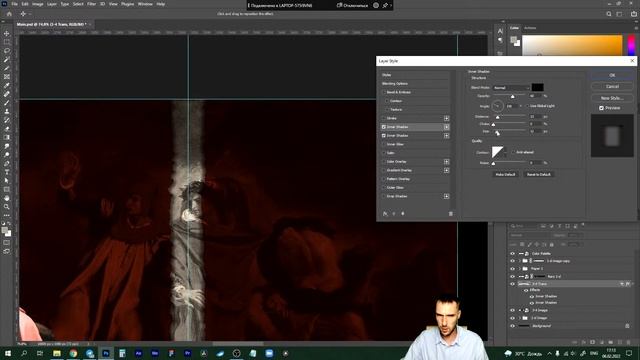Image resolution: width=640 pixels, height=360 pixels.
Task: Select the Lasso tool
Action: [x=7, y=51]
